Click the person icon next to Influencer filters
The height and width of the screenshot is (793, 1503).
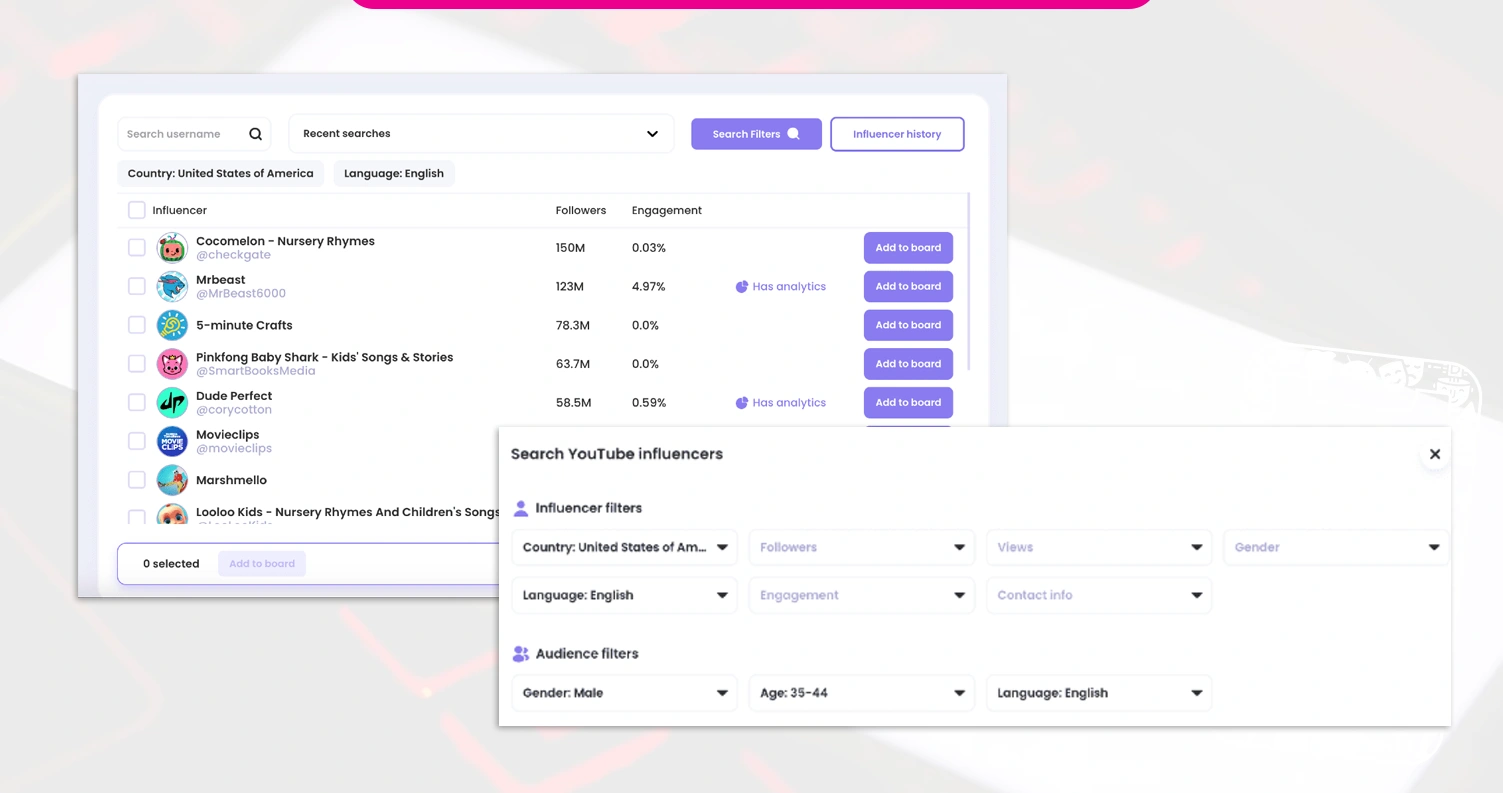[520, 508]
